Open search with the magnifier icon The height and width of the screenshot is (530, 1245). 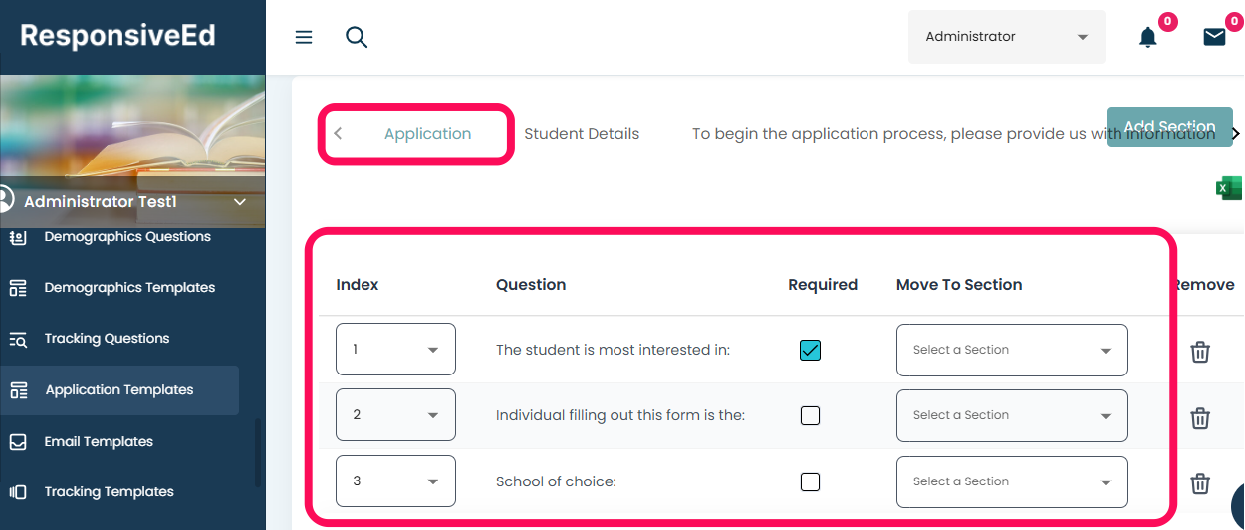click(356, 37)
